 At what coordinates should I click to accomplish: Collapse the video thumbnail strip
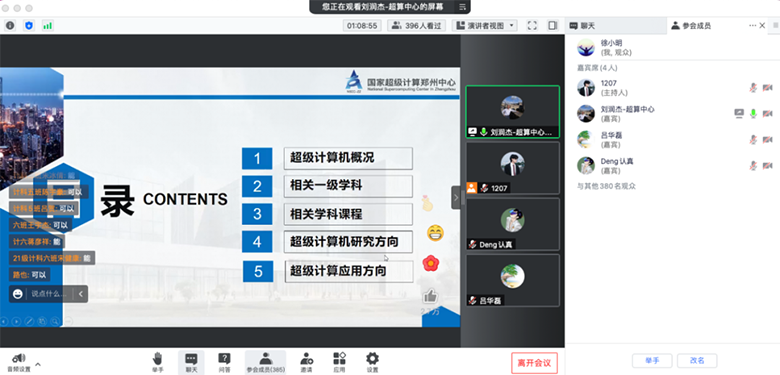coord(456,197)
